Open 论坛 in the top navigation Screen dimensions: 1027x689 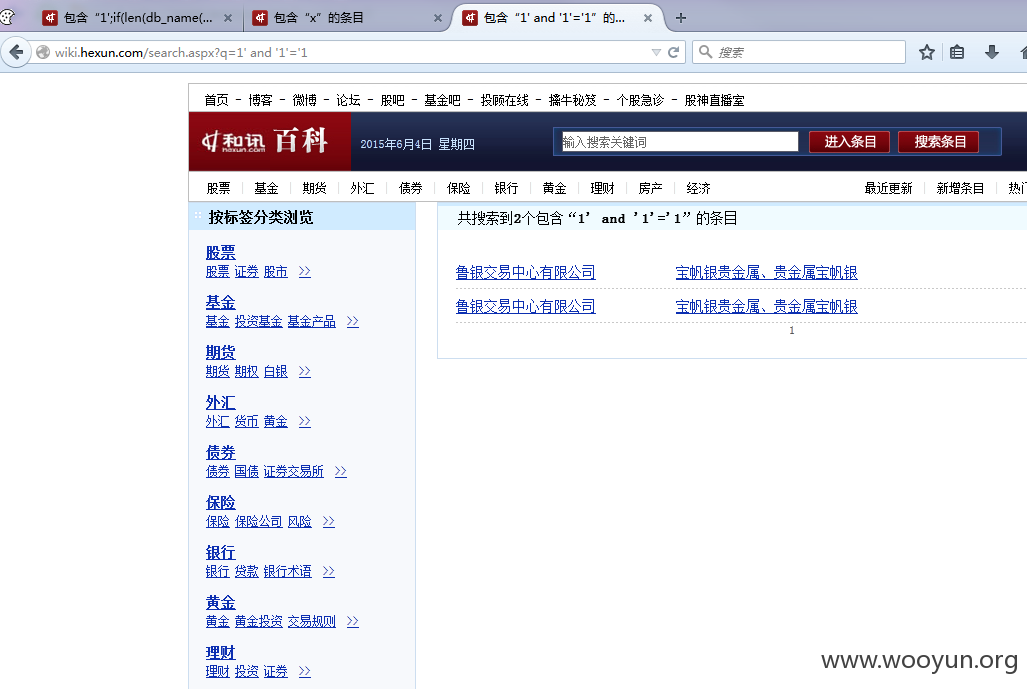(348, 100)
